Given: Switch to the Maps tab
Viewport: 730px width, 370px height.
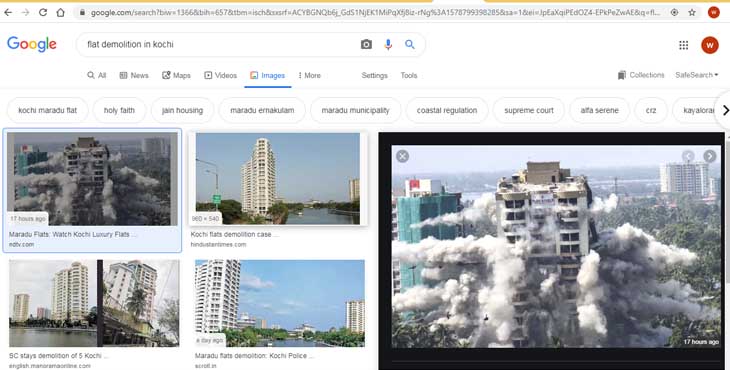Looking at the screenshot, I should pos(176,75).
